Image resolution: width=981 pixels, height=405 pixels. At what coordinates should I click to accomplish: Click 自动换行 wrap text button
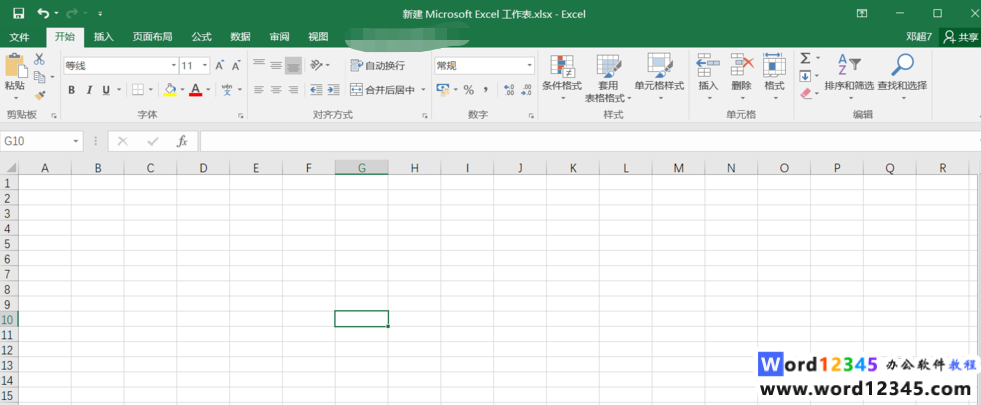coord(378,65)
